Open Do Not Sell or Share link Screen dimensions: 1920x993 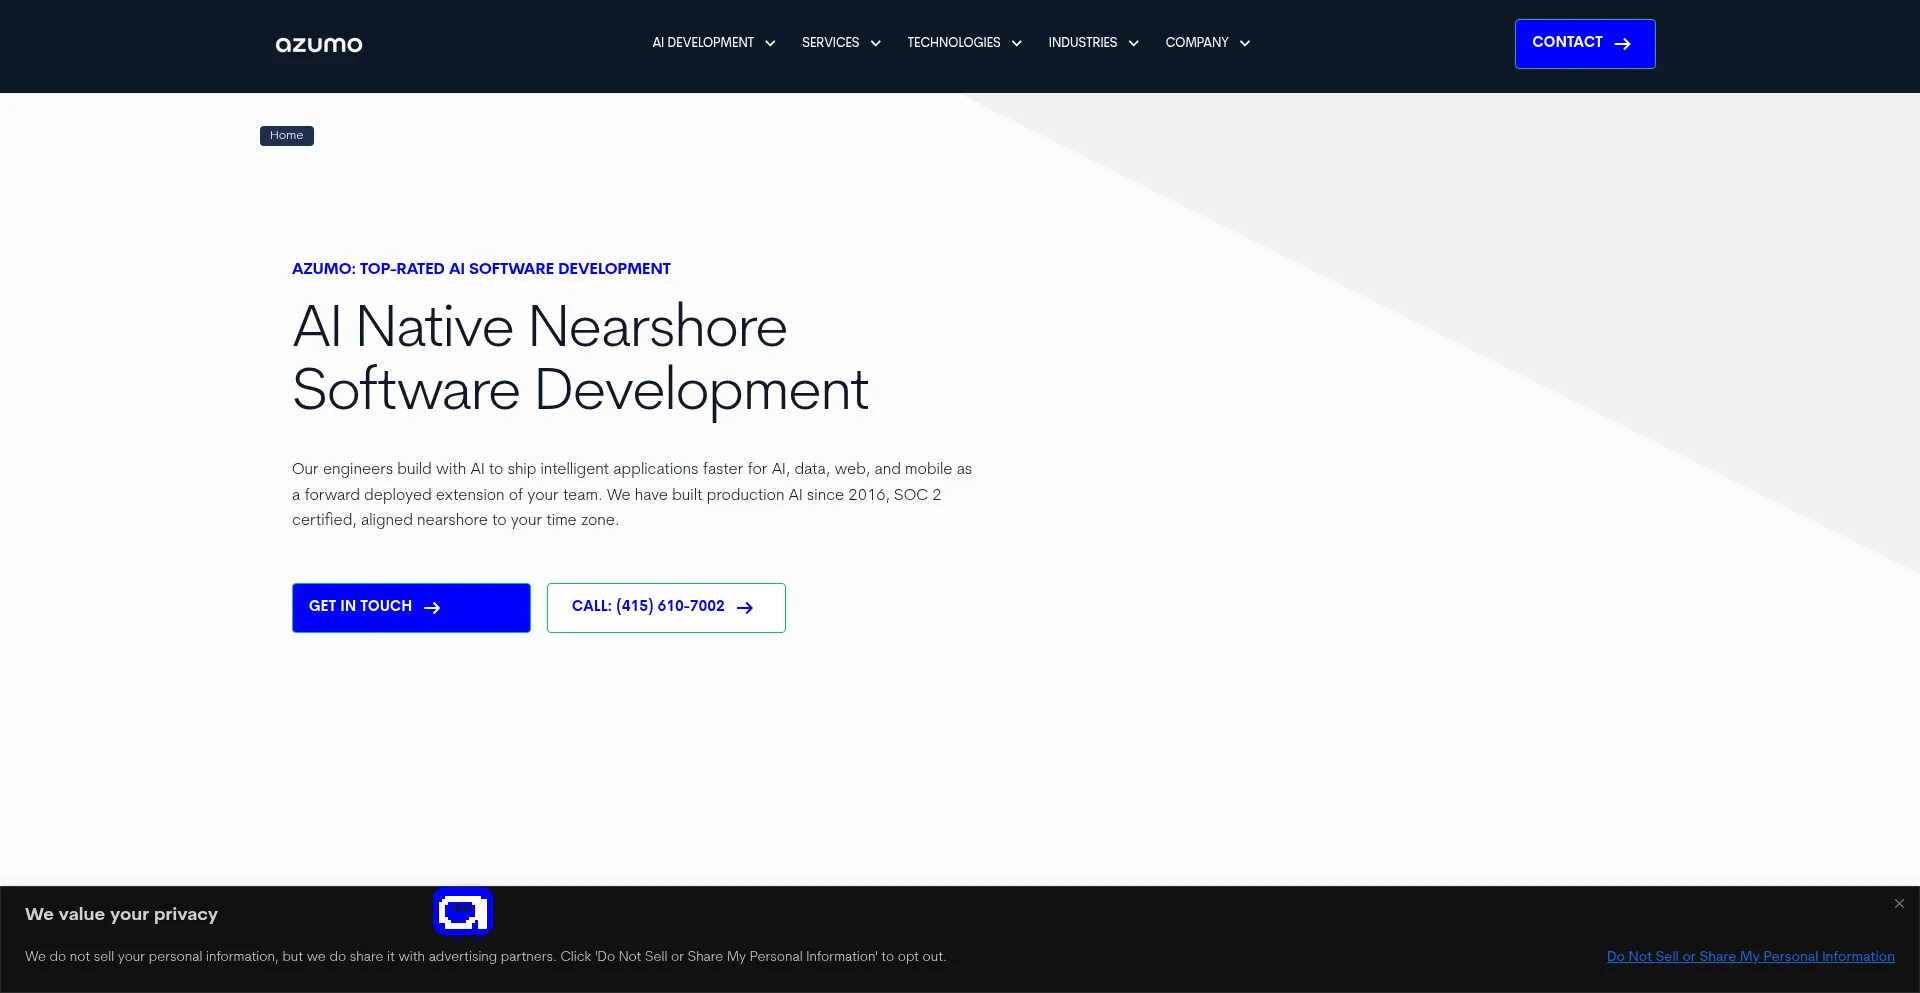[1751, 957]
